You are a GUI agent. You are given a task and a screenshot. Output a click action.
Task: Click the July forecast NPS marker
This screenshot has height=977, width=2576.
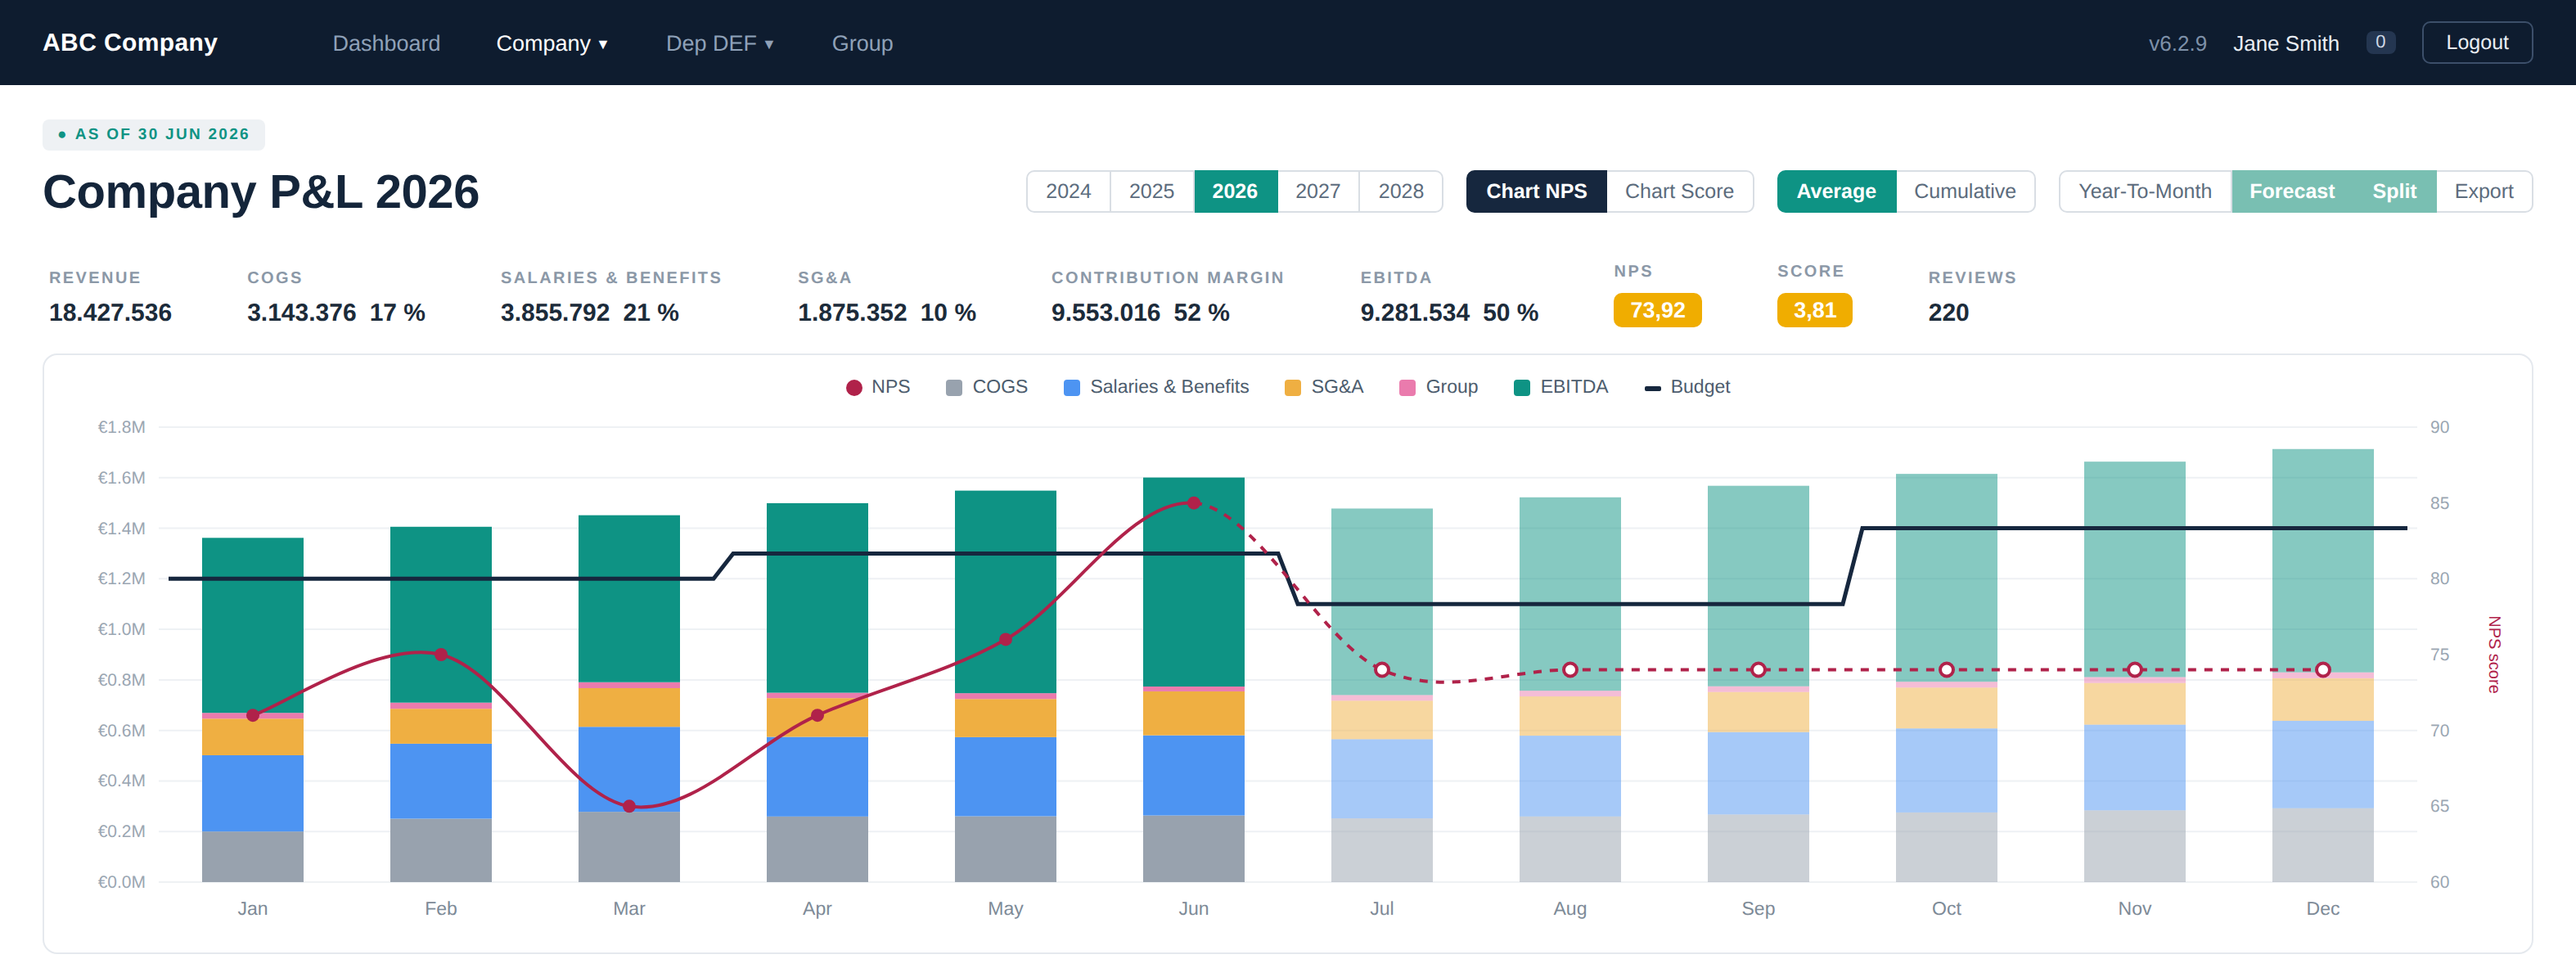click(x=1382, y=669)
